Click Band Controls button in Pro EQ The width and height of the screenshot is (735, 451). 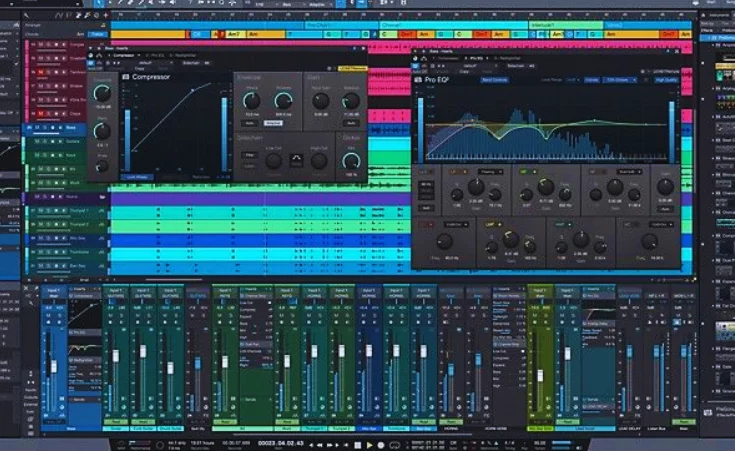494,80
